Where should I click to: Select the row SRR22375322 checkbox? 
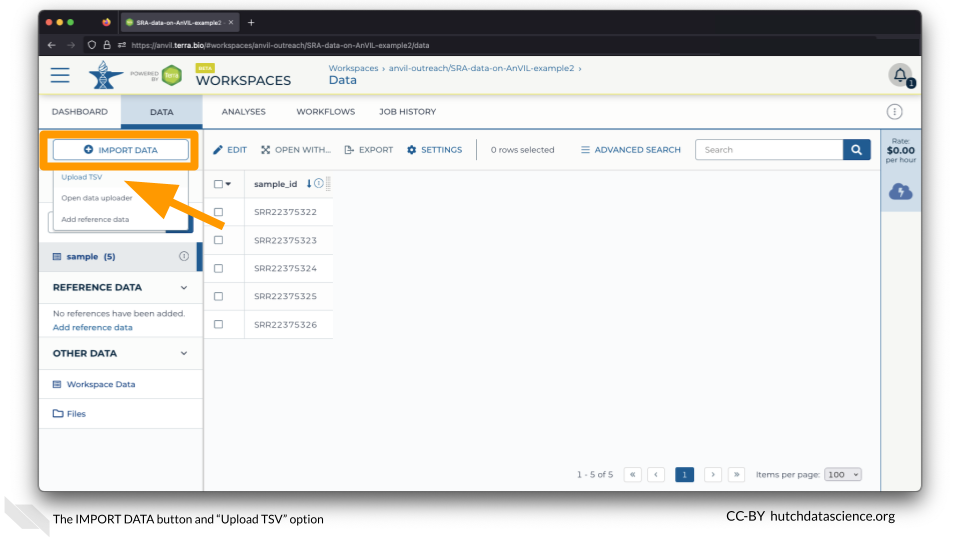[x=218, y=212]
